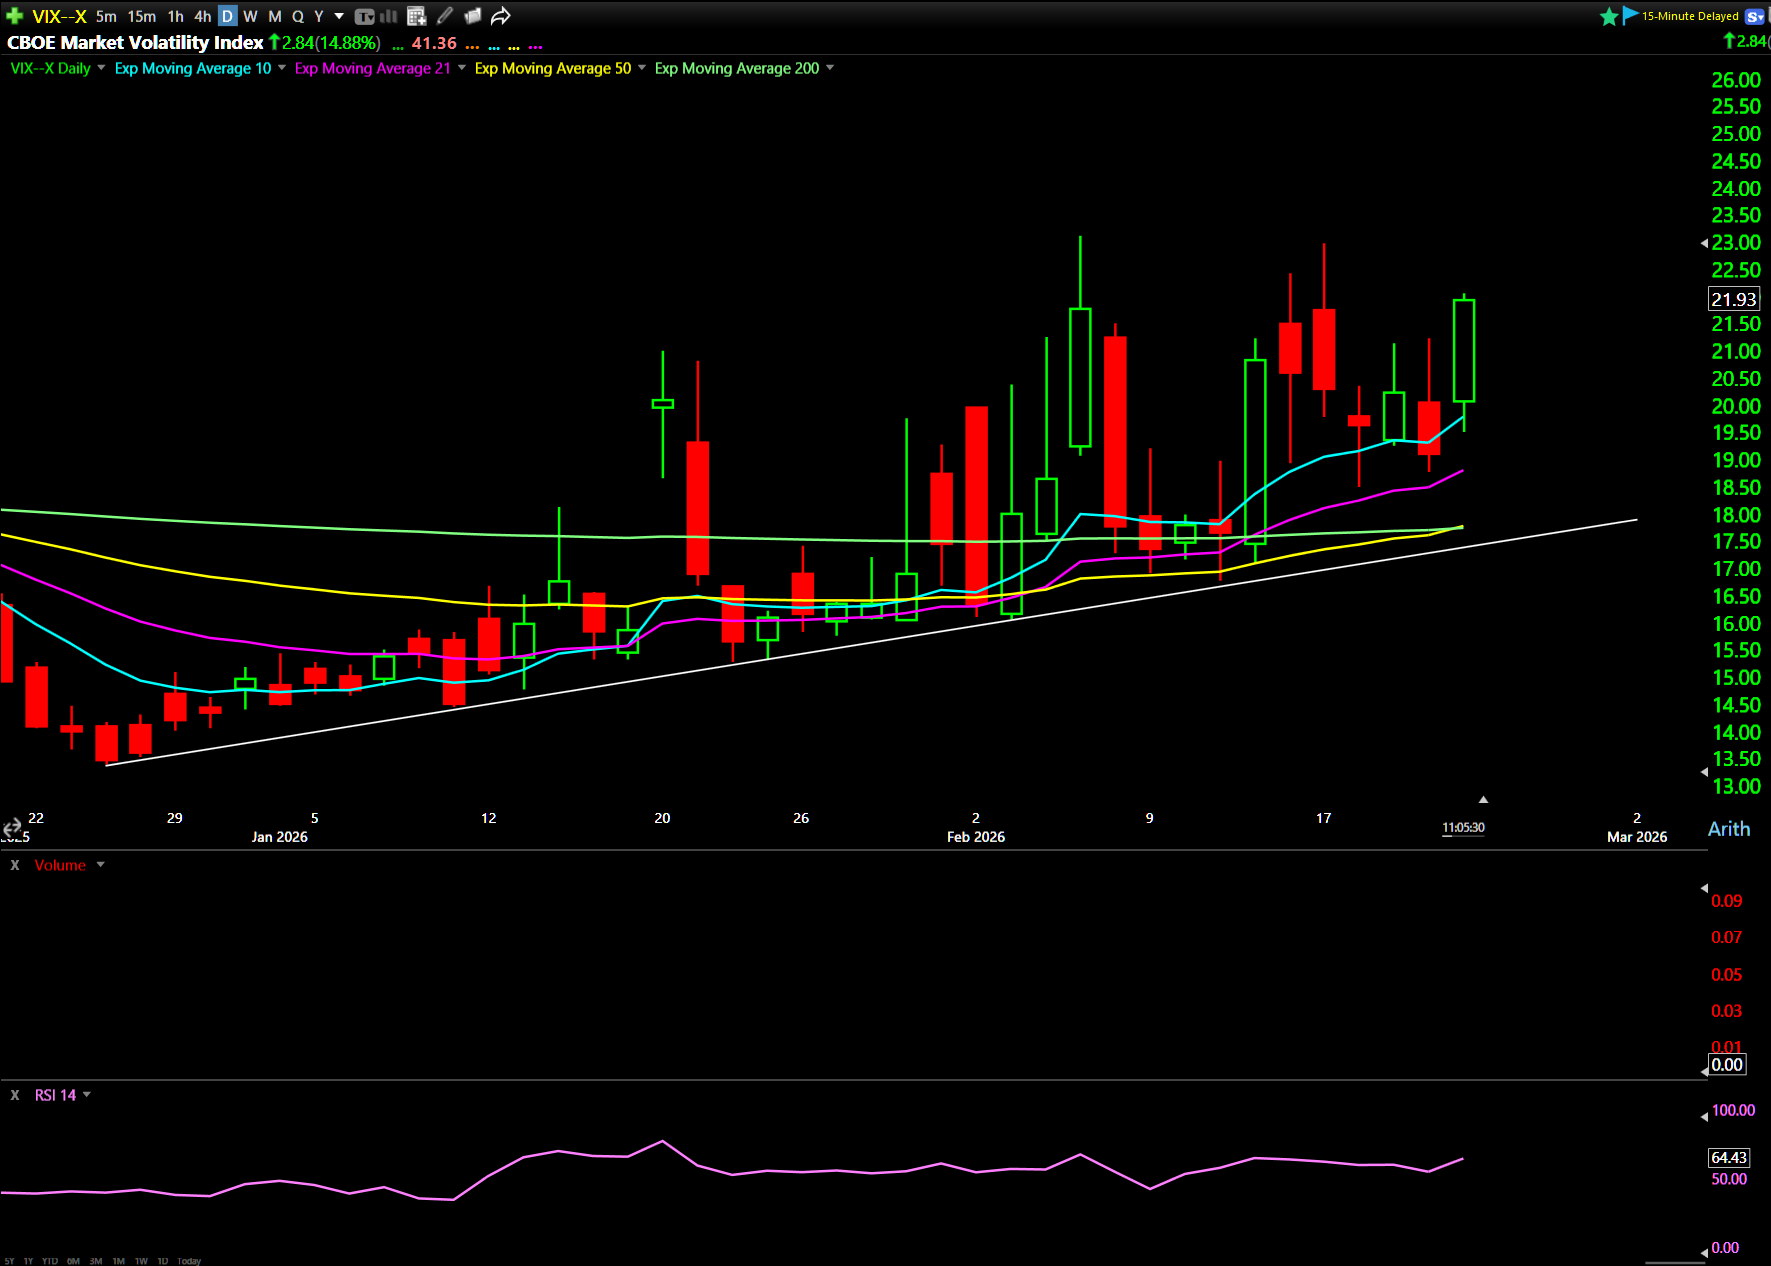Select the pencil drawing tools icon
This screenshot has height=1266, width=1771.
(x=445, y=16)
